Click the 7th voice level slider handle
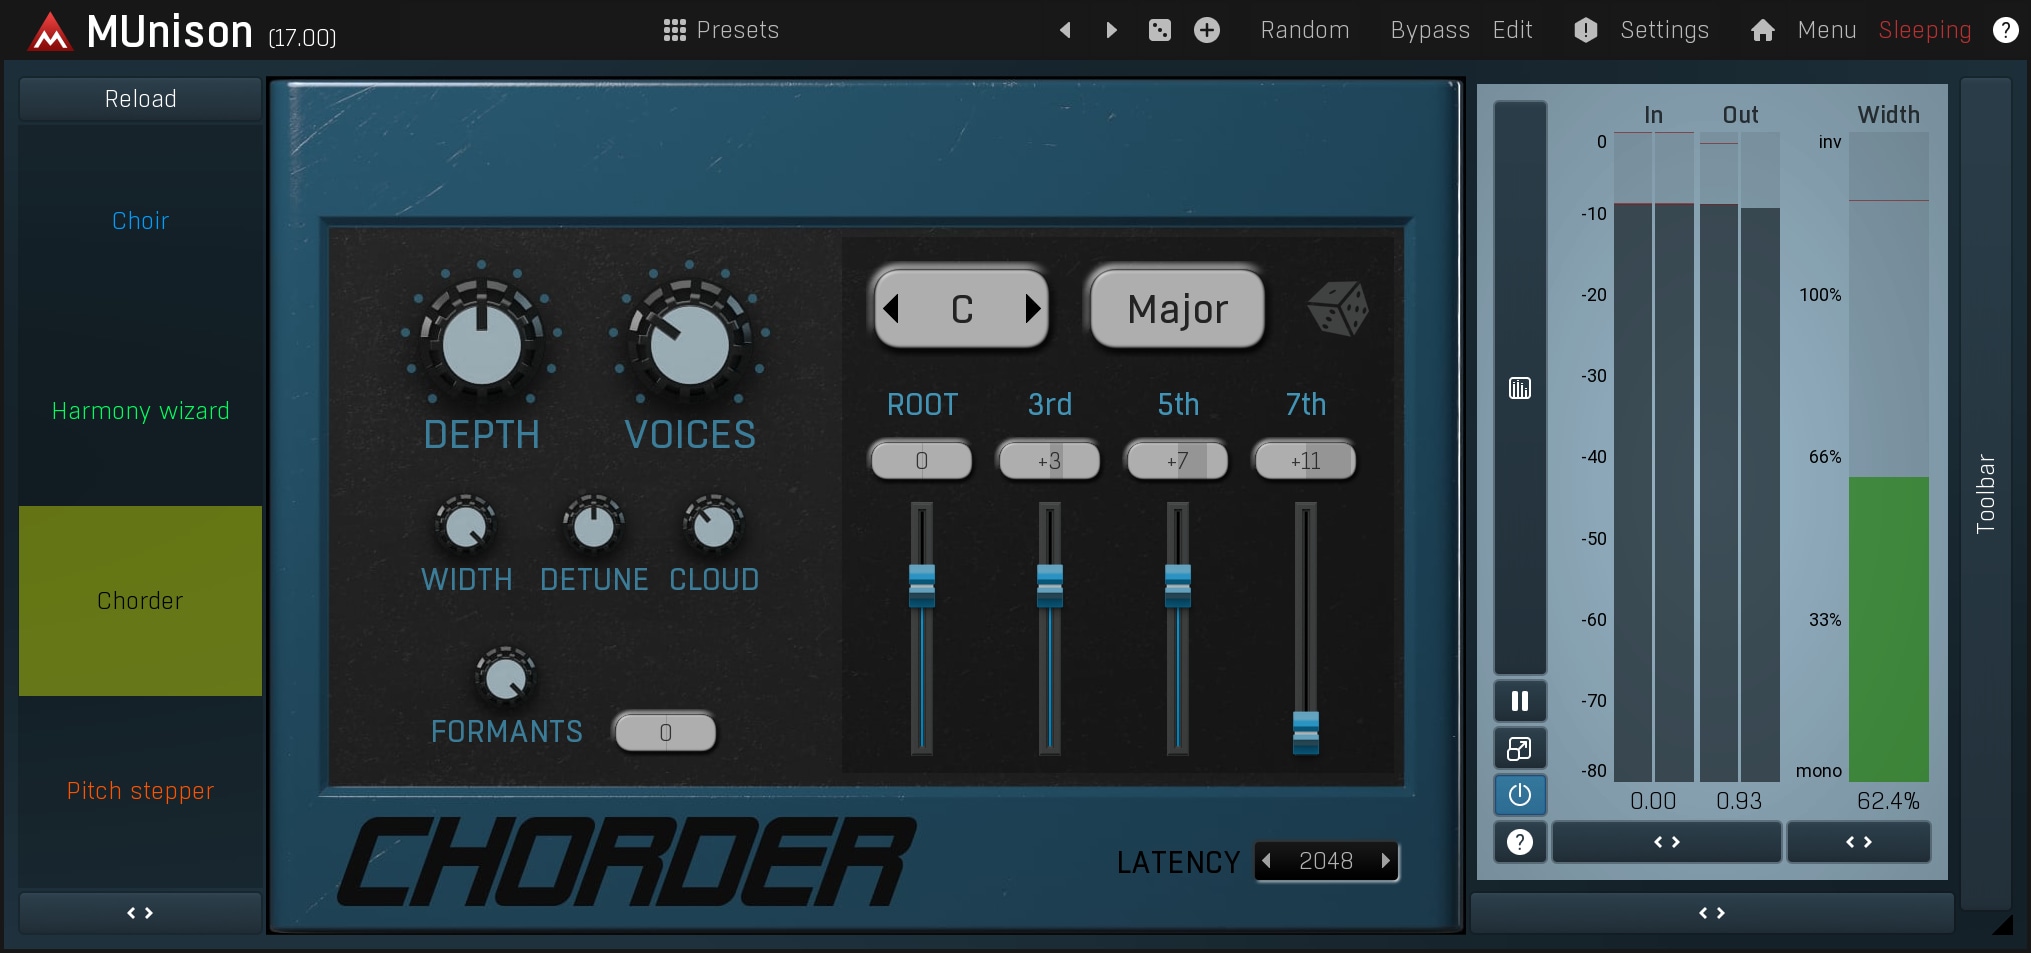 [x=1305, y=732]
